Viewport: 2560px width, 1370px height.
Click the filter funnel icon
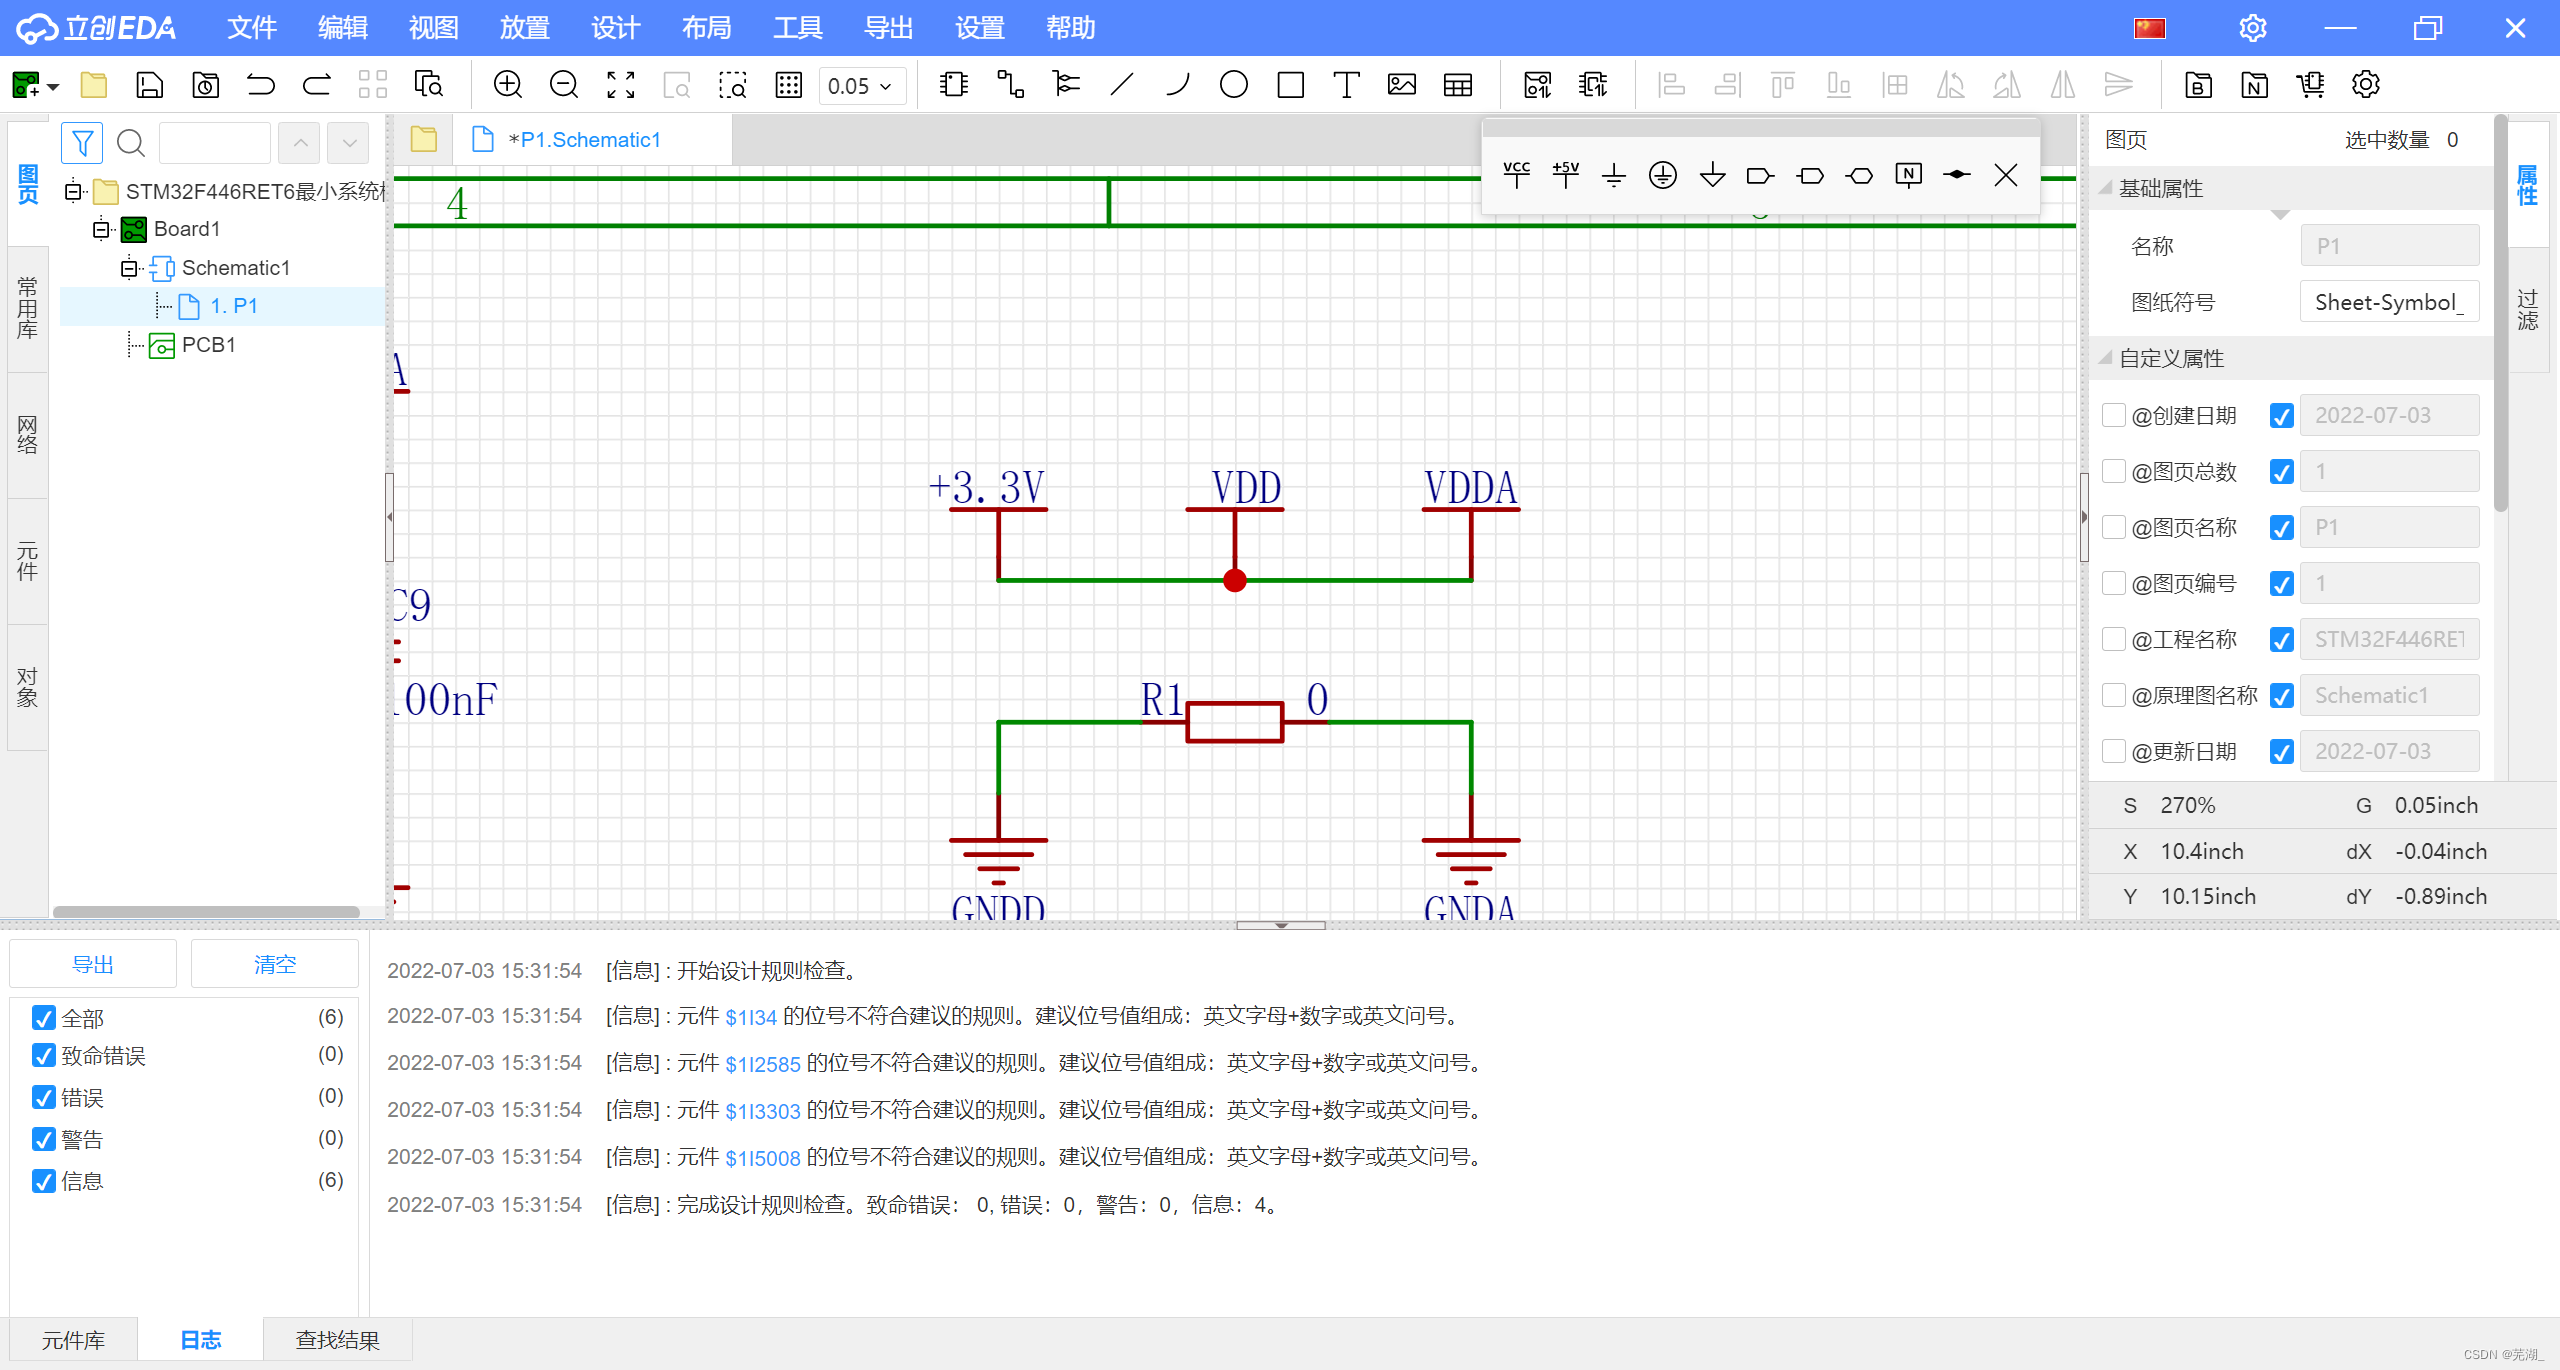point(82,143)
